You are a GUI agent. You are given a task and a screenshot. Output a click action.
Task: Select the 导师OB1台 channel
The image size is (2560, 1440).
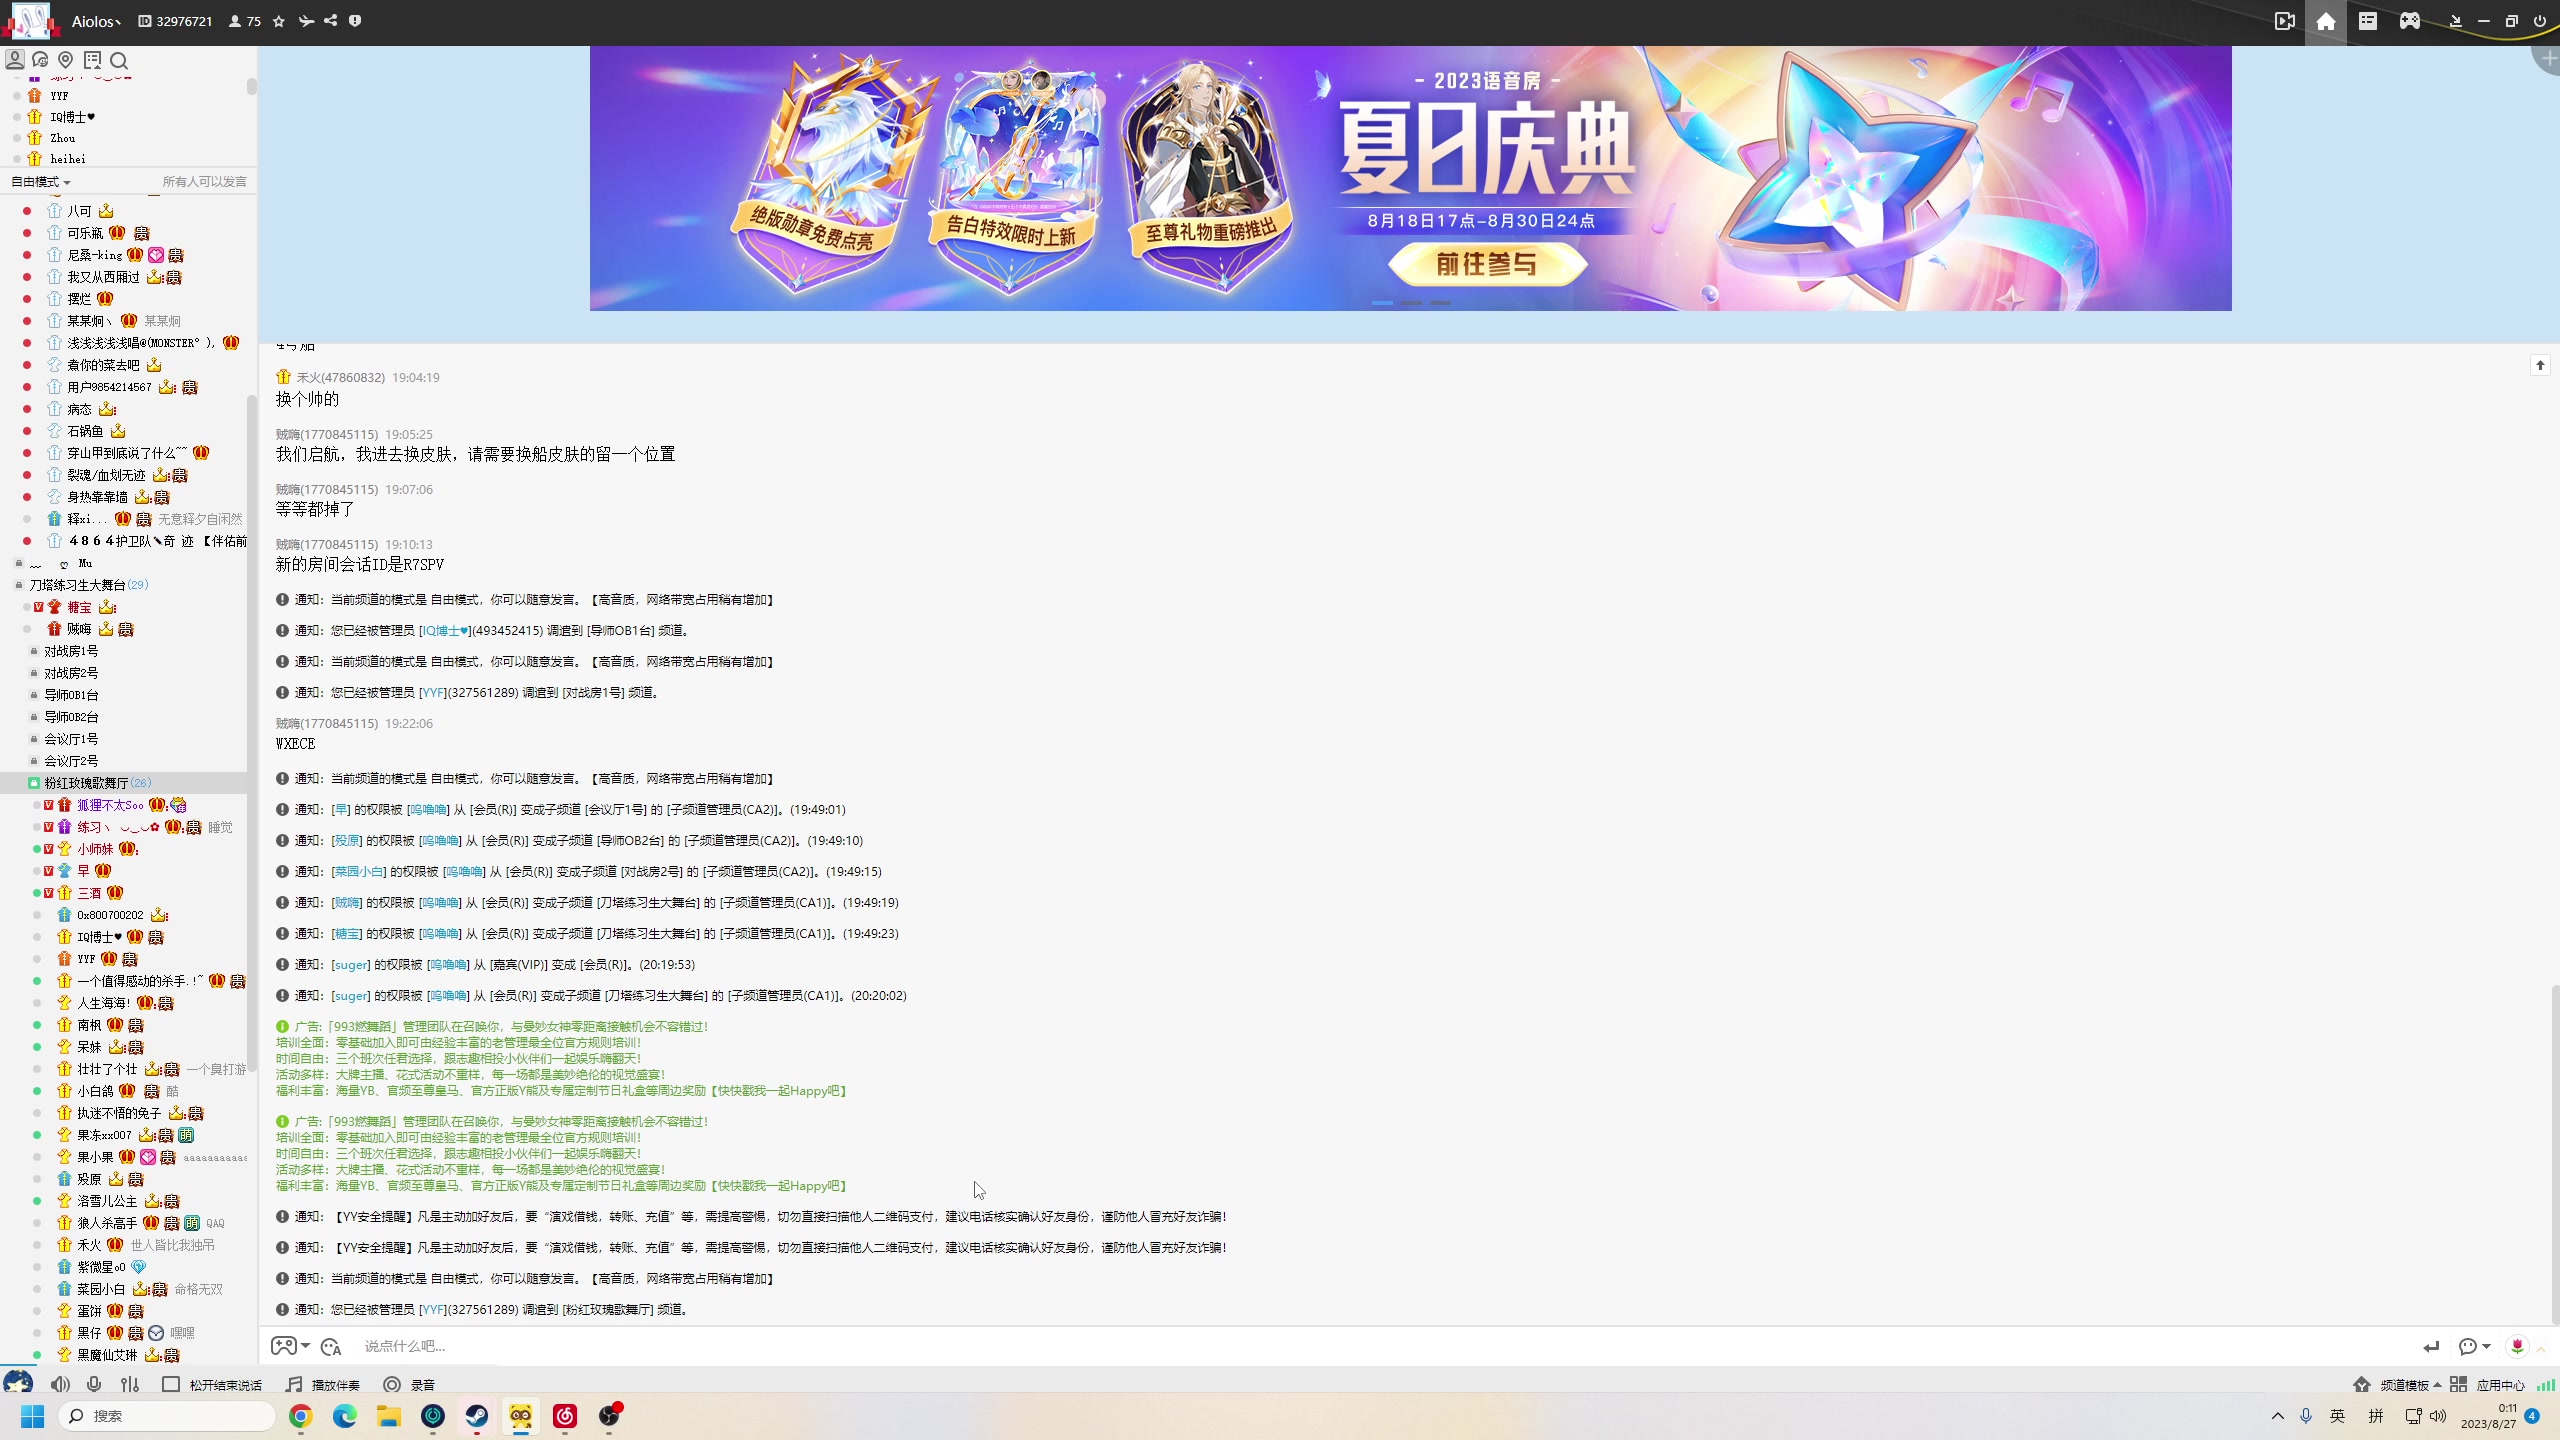click(71, 695)
